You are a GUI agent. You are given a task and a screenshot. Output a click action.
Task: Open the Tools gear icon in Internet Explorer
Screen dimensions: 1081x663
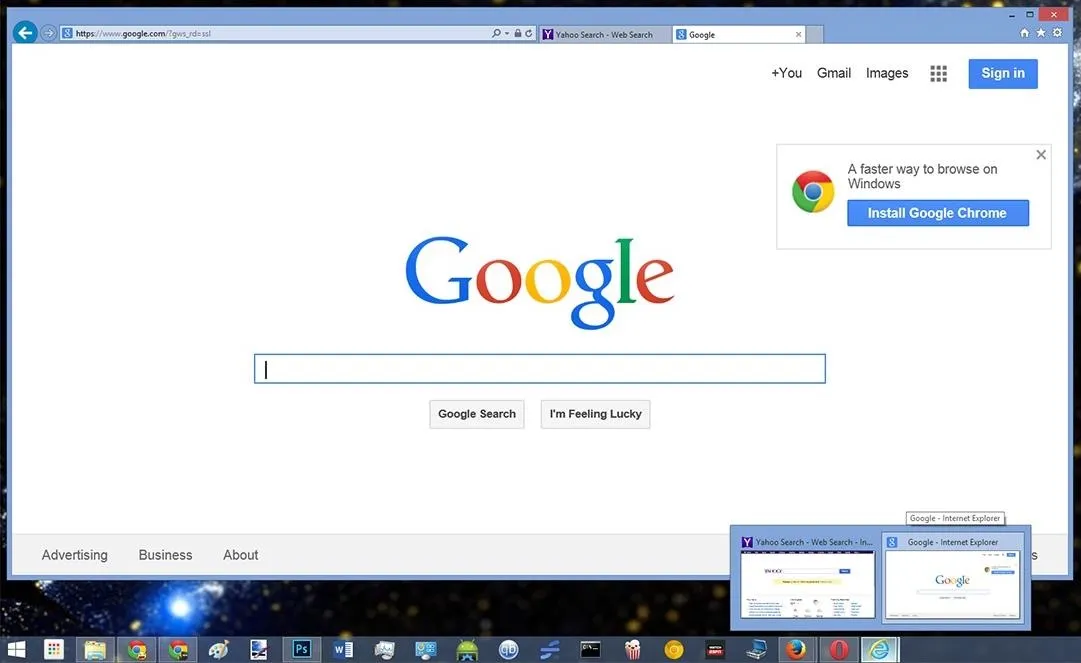pos(1058,32)
